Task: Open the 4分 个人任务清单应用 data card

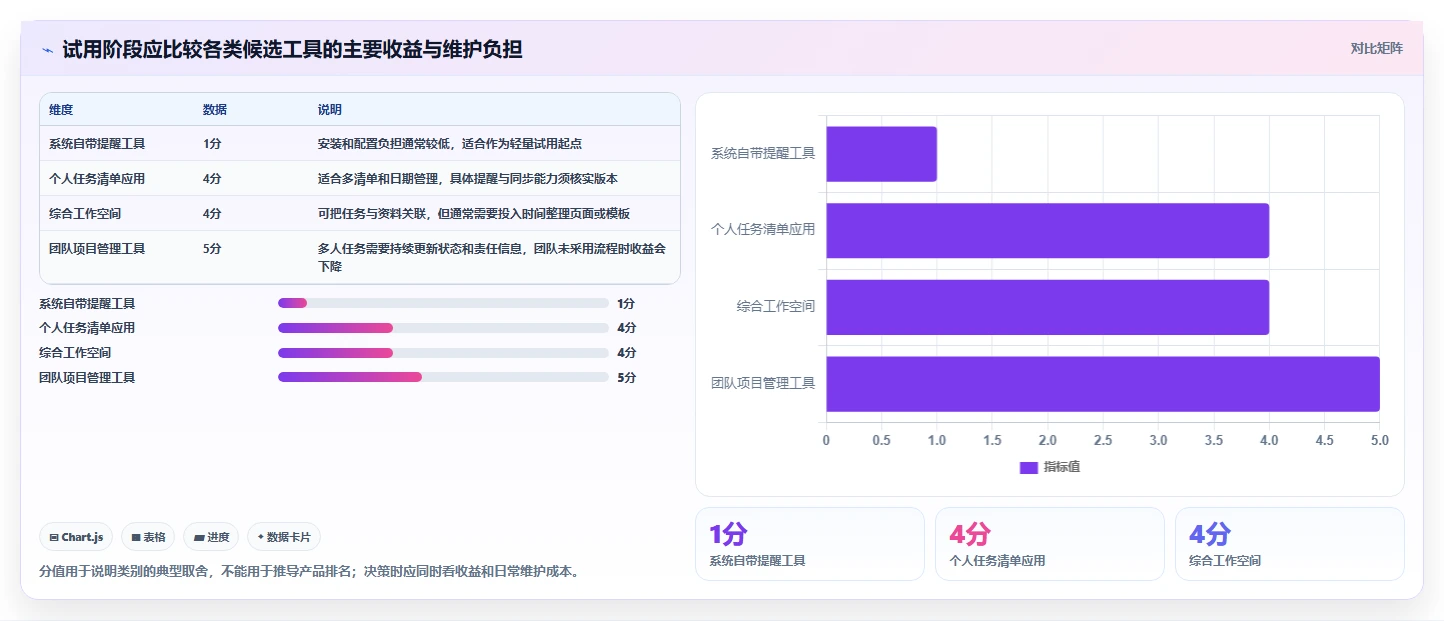Action: (x=1050, y=544)
